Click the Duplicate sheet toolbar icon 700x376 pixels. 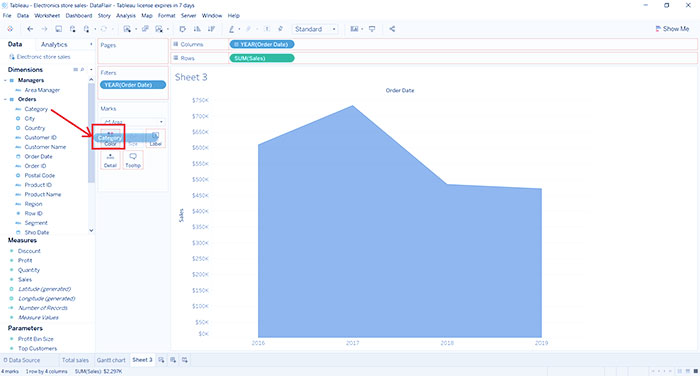point(145,29)
